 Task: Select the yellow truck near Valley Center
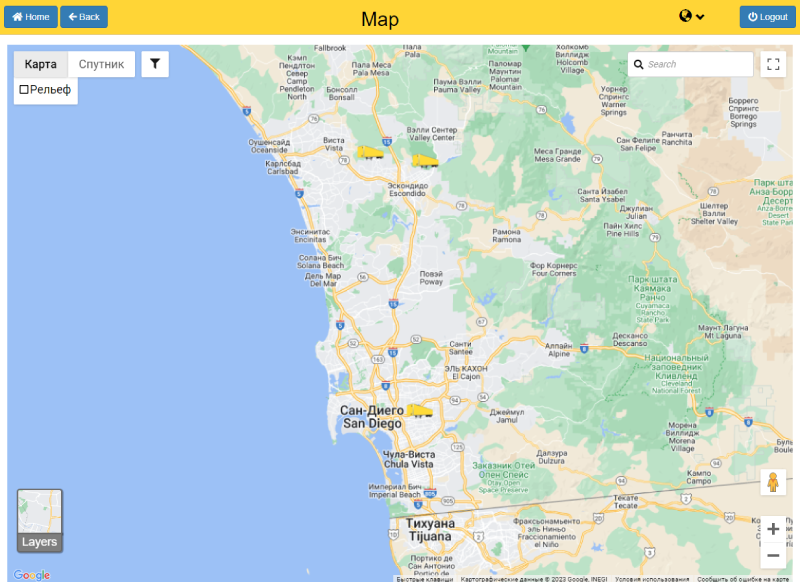(425, 161)
